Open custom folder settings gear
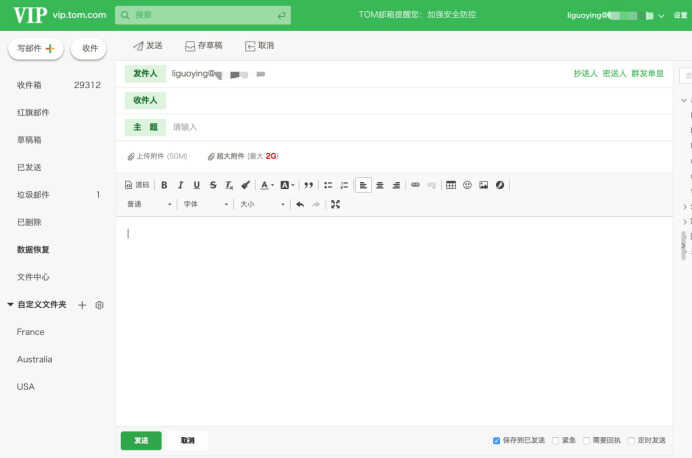The width and height of the screenshot is (692, 458). [x=99, y=305]
